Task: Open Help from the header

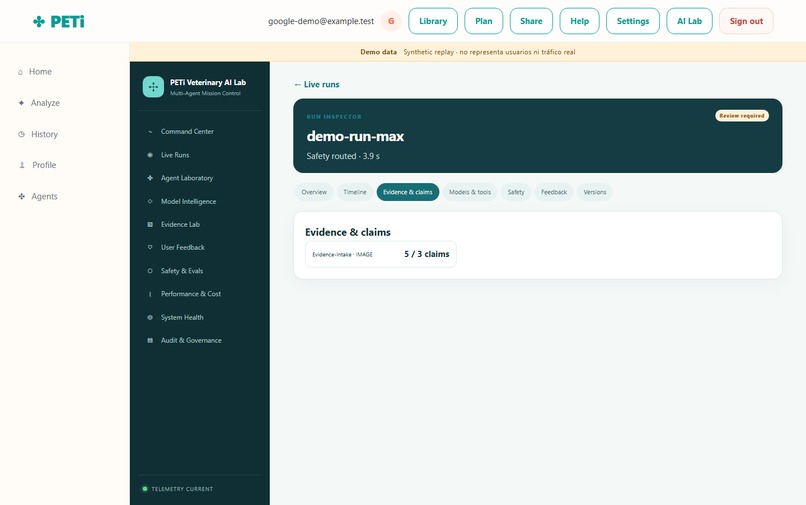Action: click(x=579, y=21)
